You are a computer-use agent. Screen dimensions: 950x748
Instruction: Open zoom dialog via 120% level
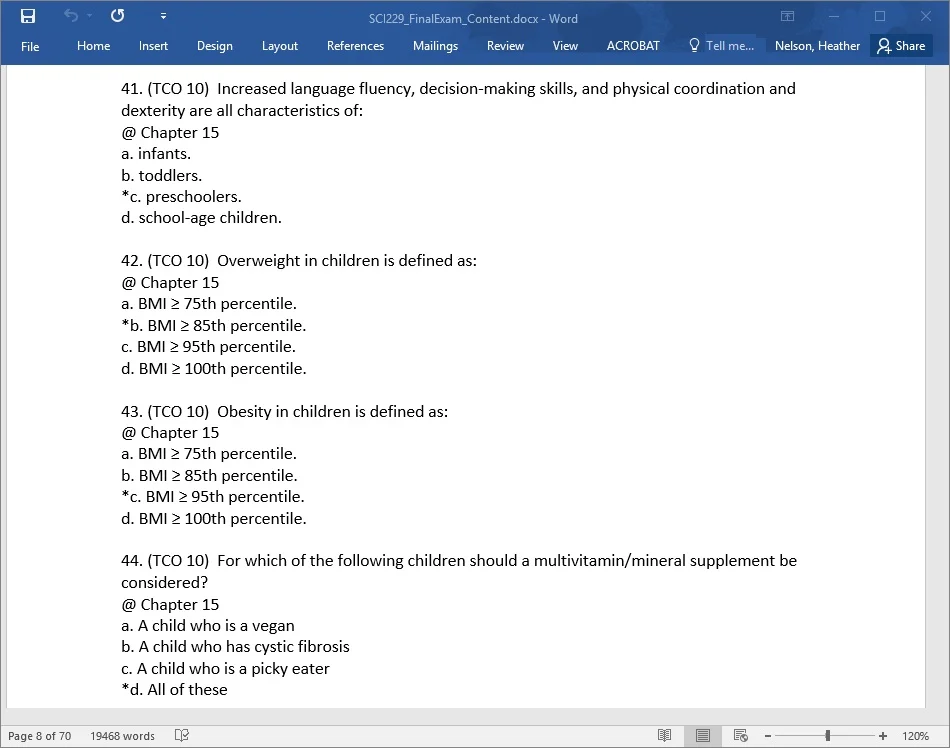point(915,736)
